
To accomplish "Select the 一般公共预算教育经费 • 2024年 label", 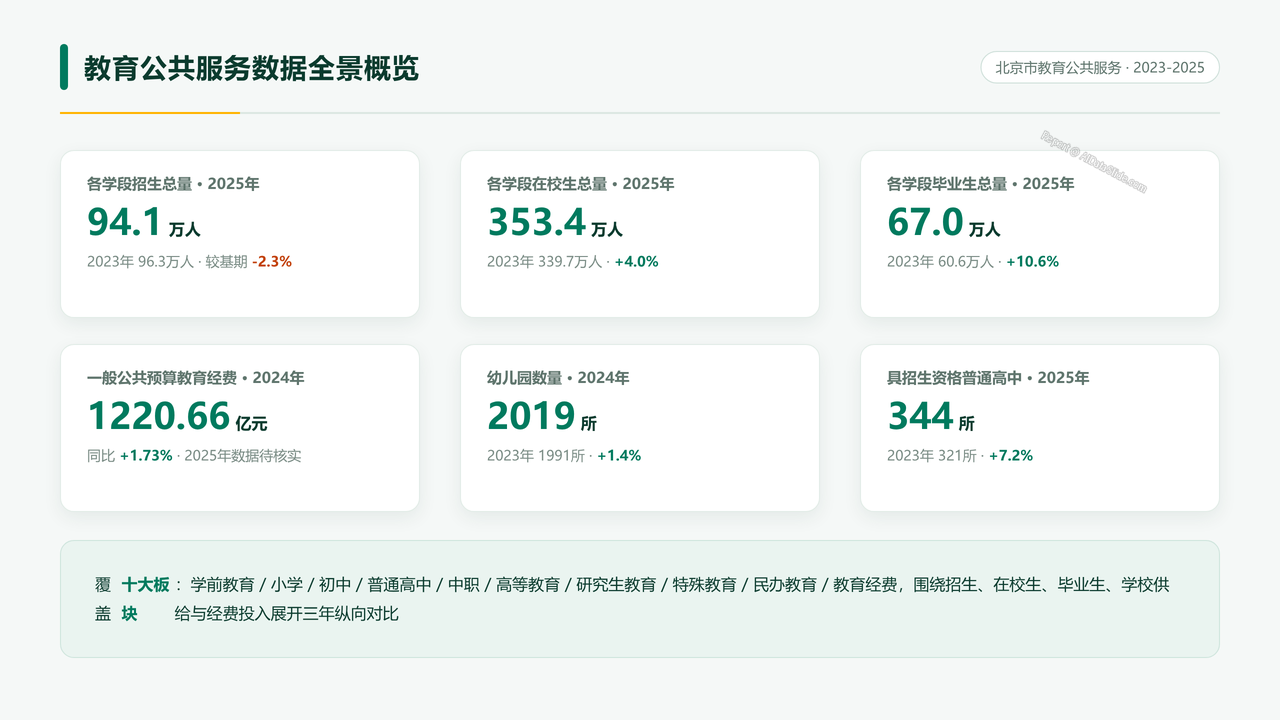I will [196, 378].
